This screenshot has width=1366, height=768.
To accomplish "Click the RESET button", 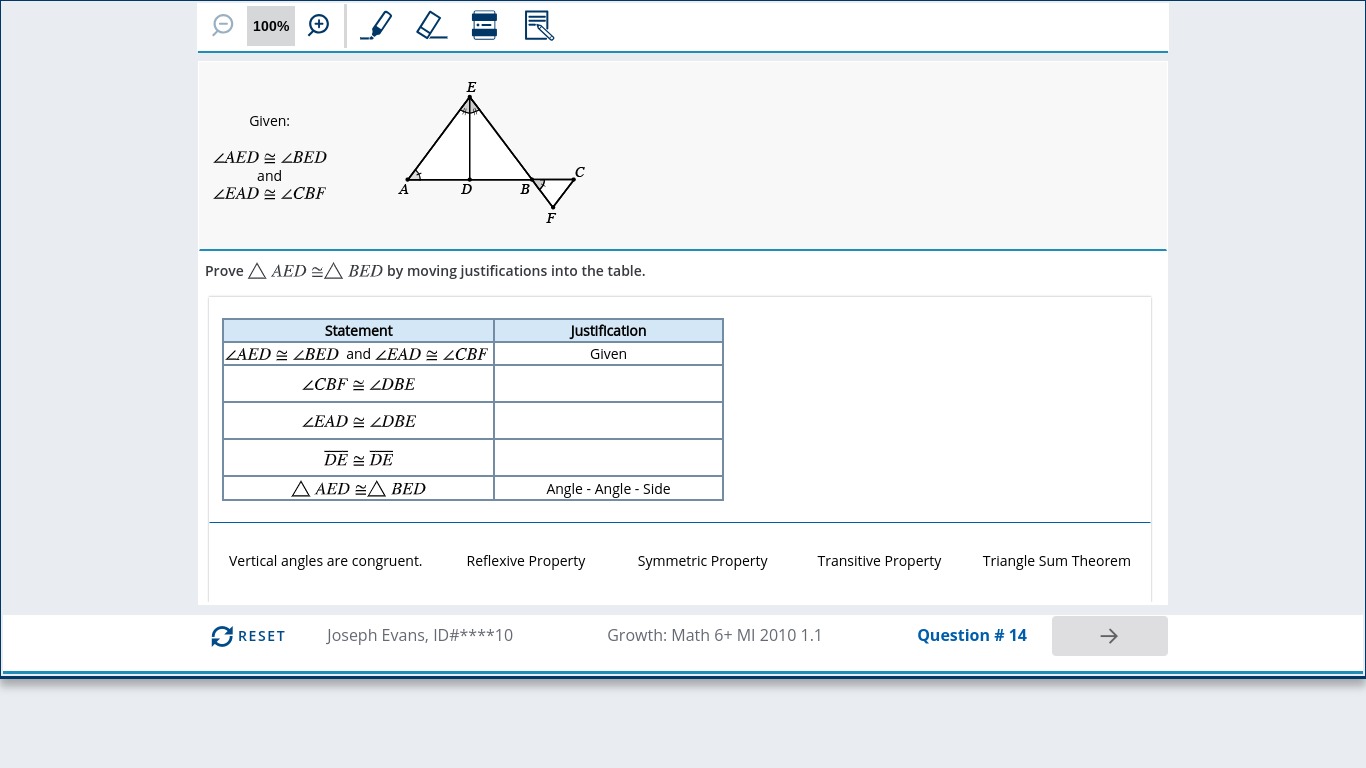I will [248, 636].
